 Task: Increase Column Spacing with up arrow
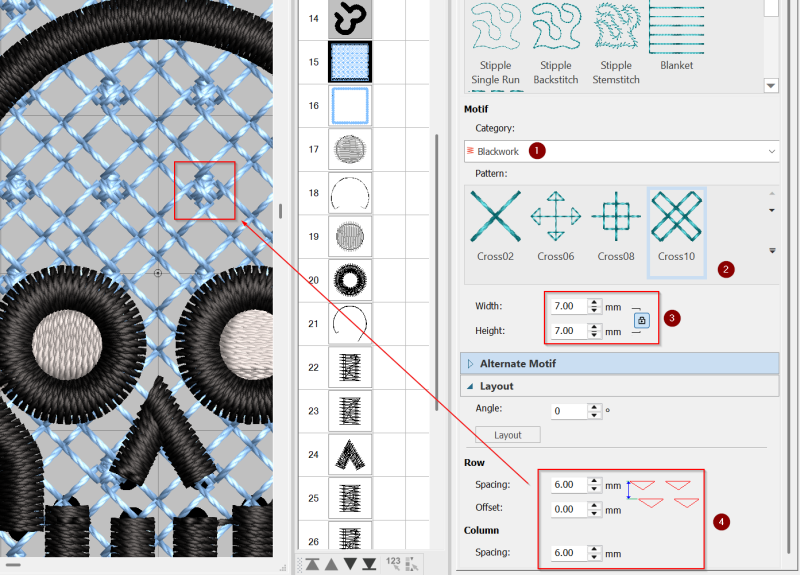point(594,549)
